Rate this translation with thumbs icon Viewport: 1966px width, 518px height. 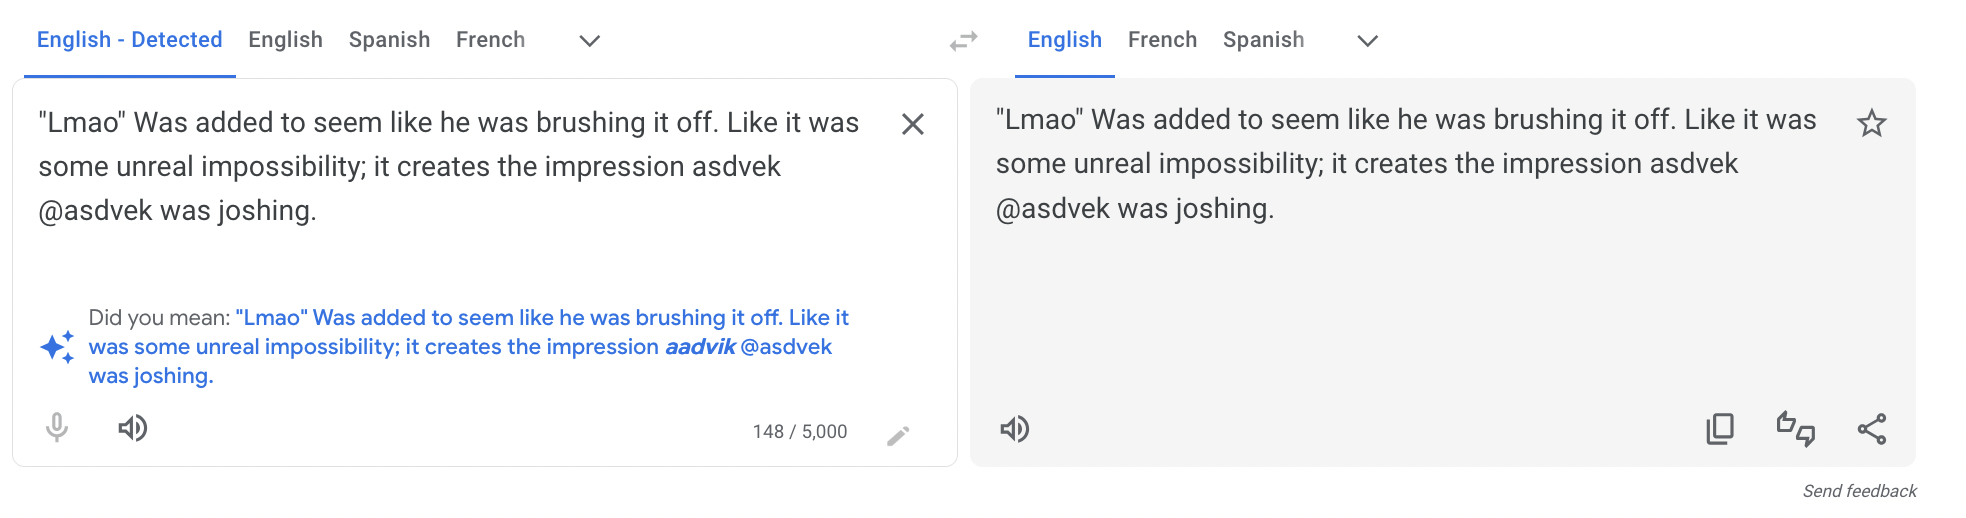pos(1795,429)
